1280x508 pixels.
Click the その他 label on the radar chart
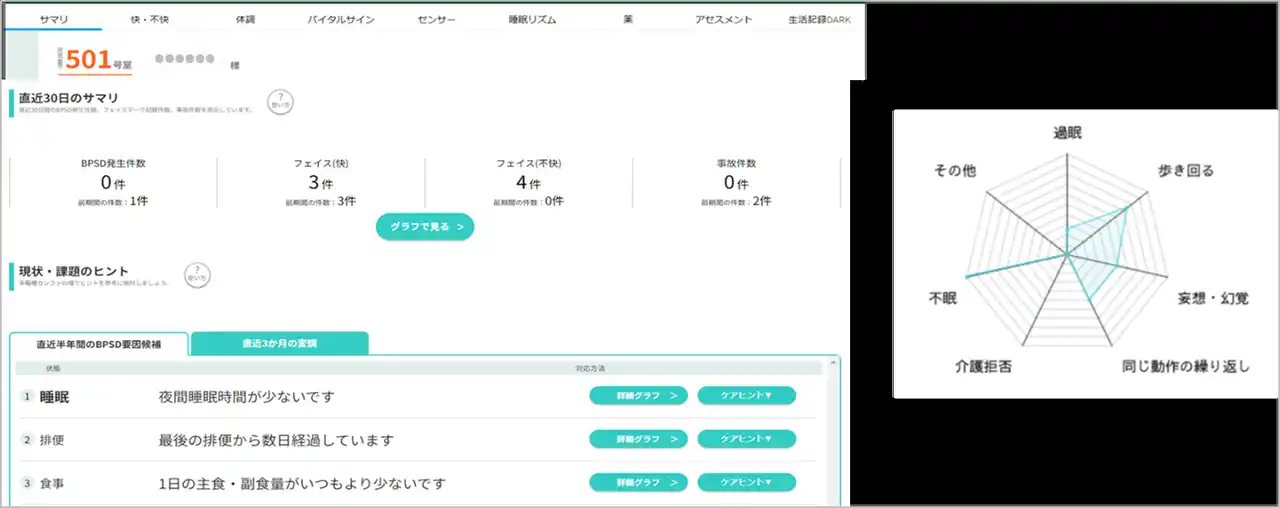tap(954, 171)
